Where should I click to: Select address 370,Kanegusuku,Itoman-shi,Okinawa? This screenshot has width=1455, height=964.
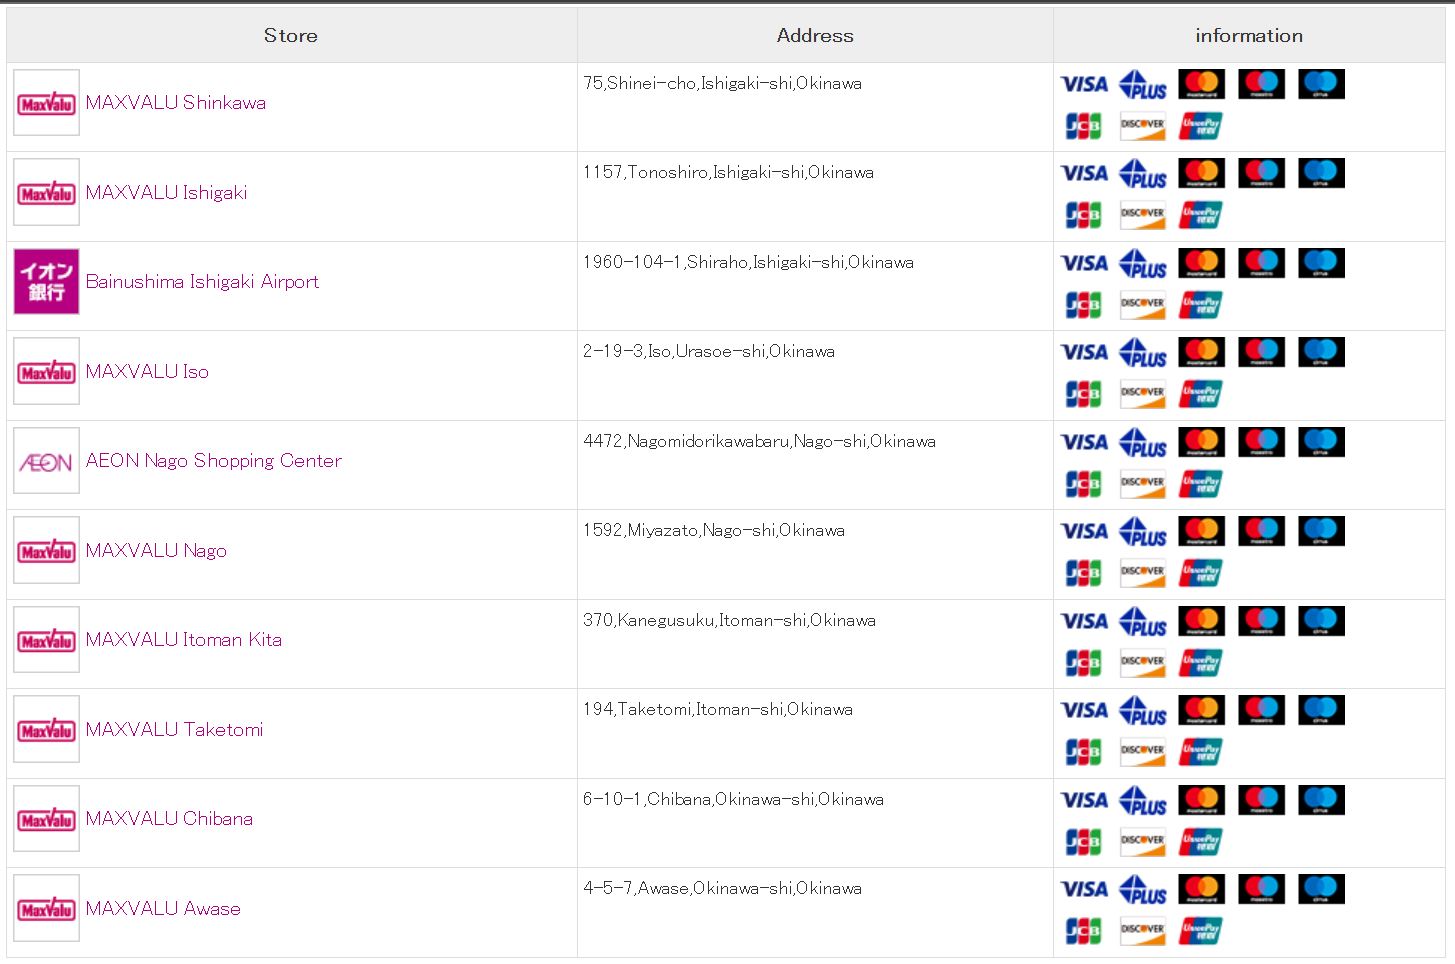(x=729, y=620)
